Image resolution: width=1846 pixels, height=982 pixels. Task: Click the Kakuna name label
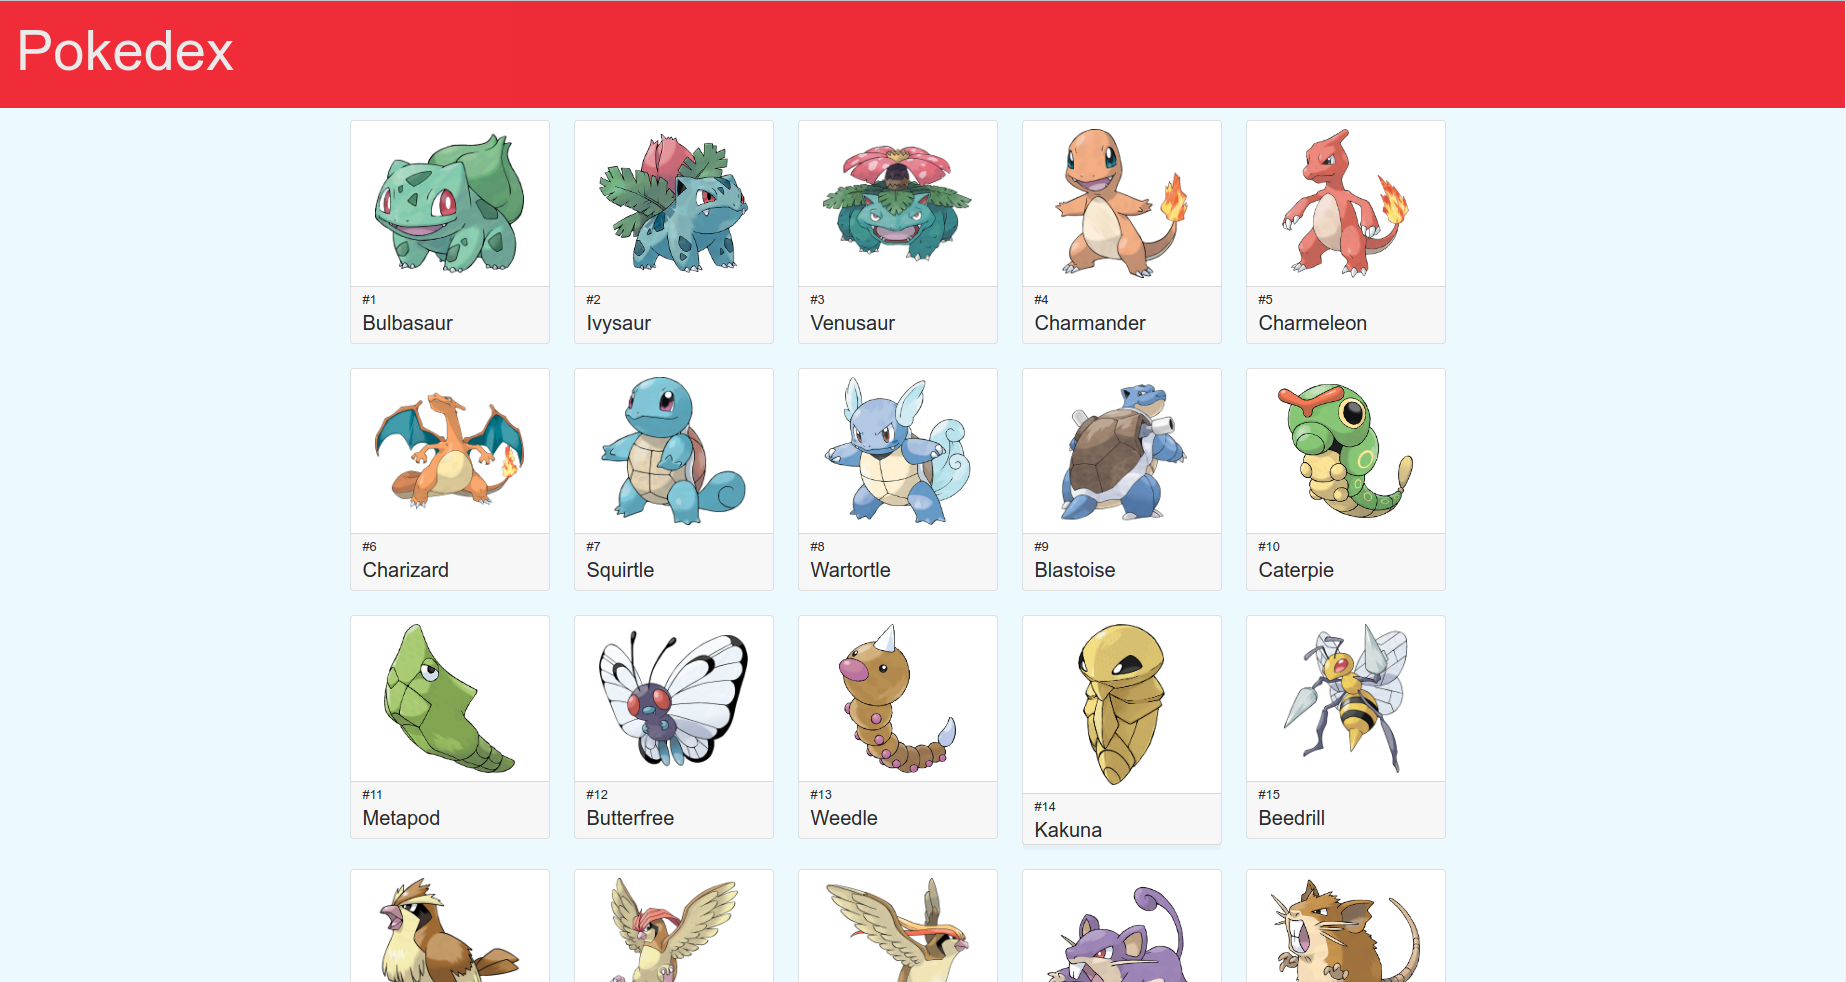pyautogui.click(x=1068, y=830)
